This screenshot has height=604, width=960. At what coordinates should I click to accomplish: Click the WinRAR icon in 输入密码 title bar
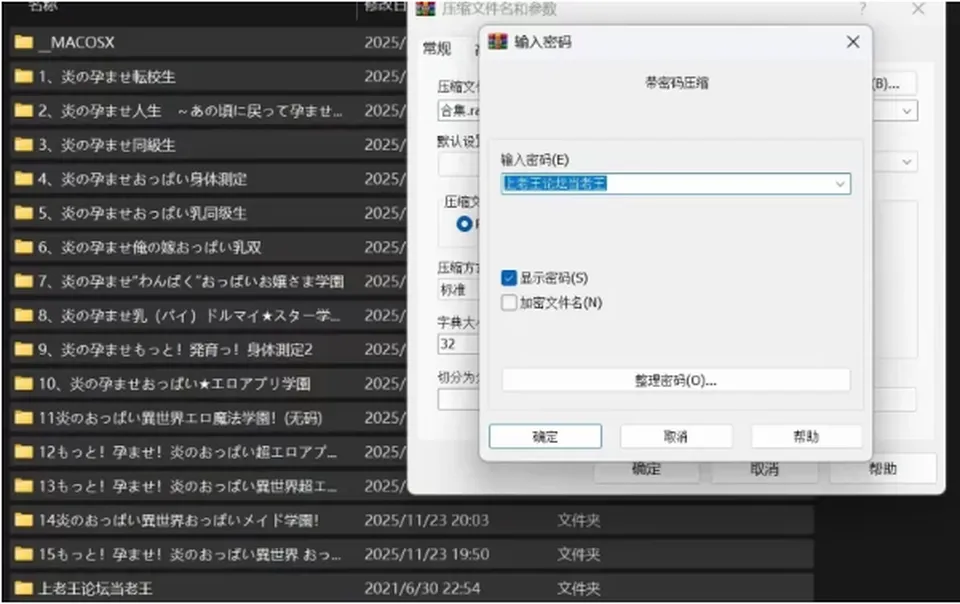[x=498, y=42]
